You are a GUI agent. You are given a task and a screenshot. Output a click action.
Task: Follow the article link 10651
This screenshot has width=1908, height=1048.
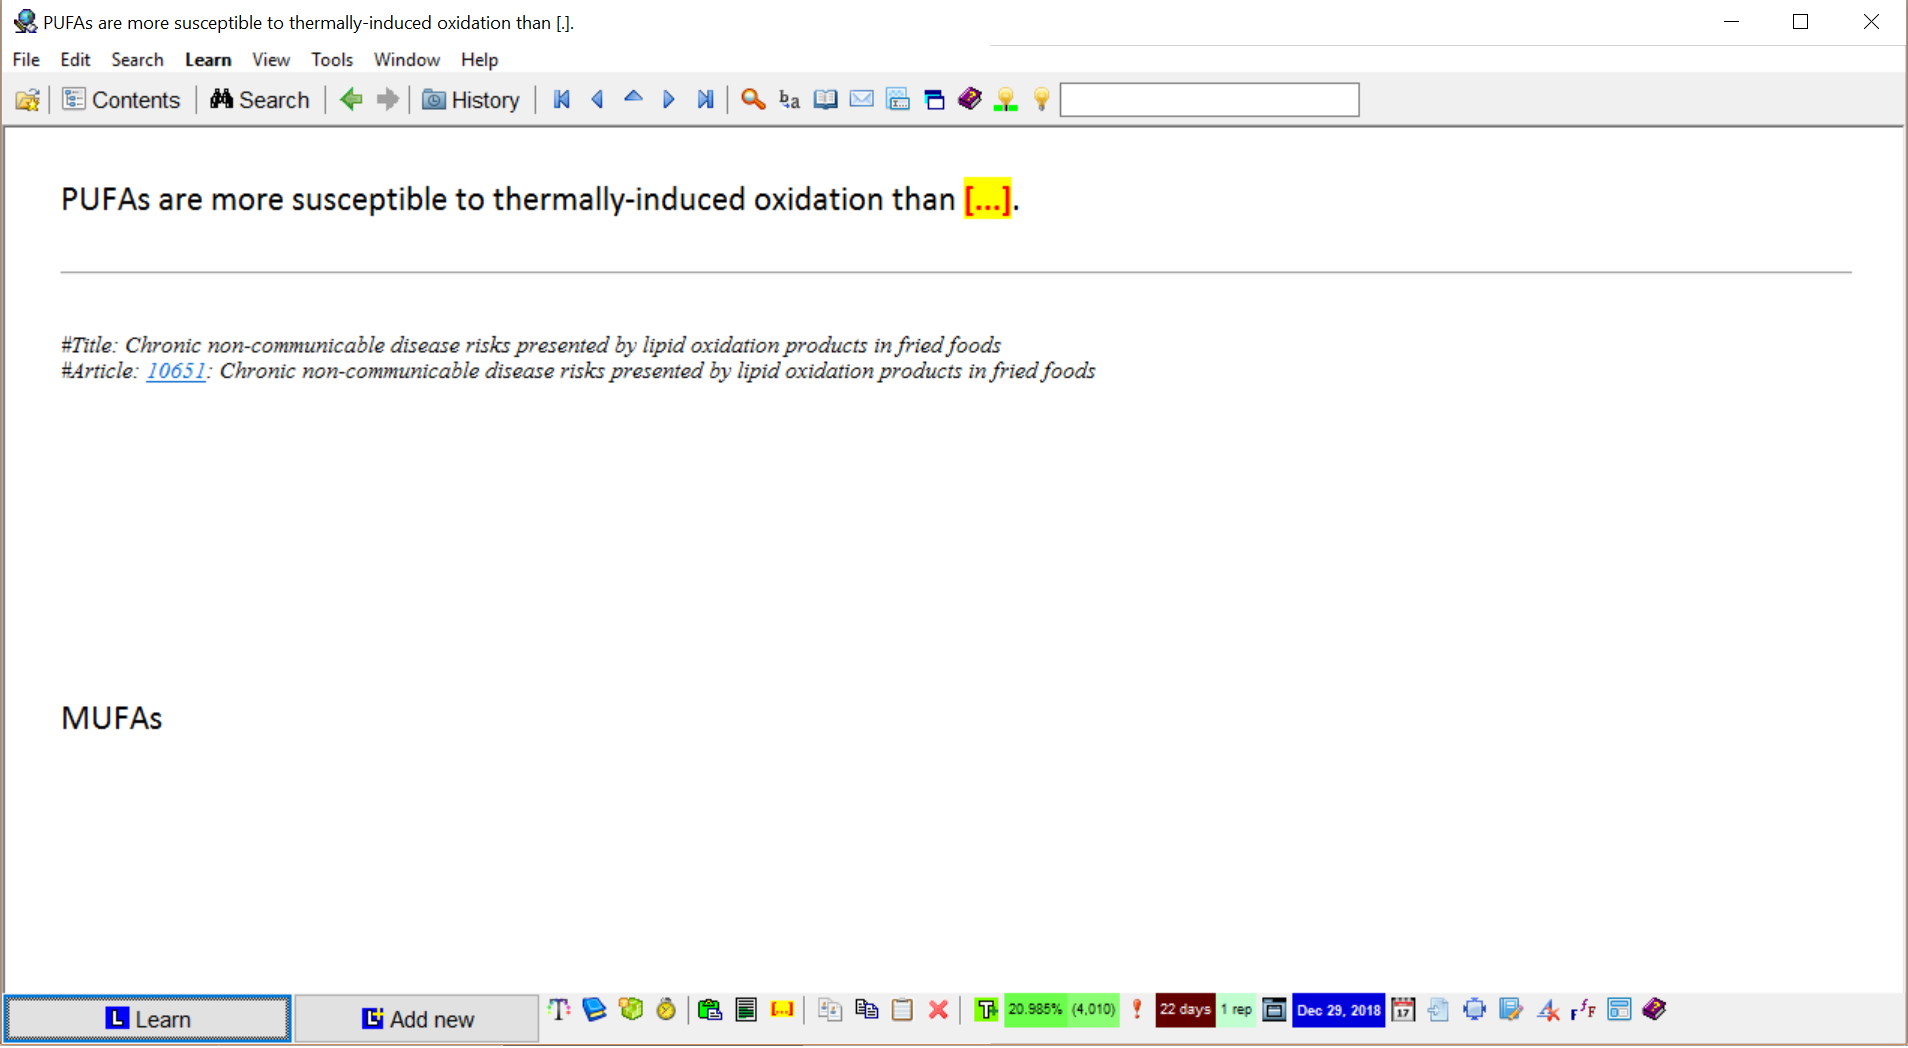(176, 371)
